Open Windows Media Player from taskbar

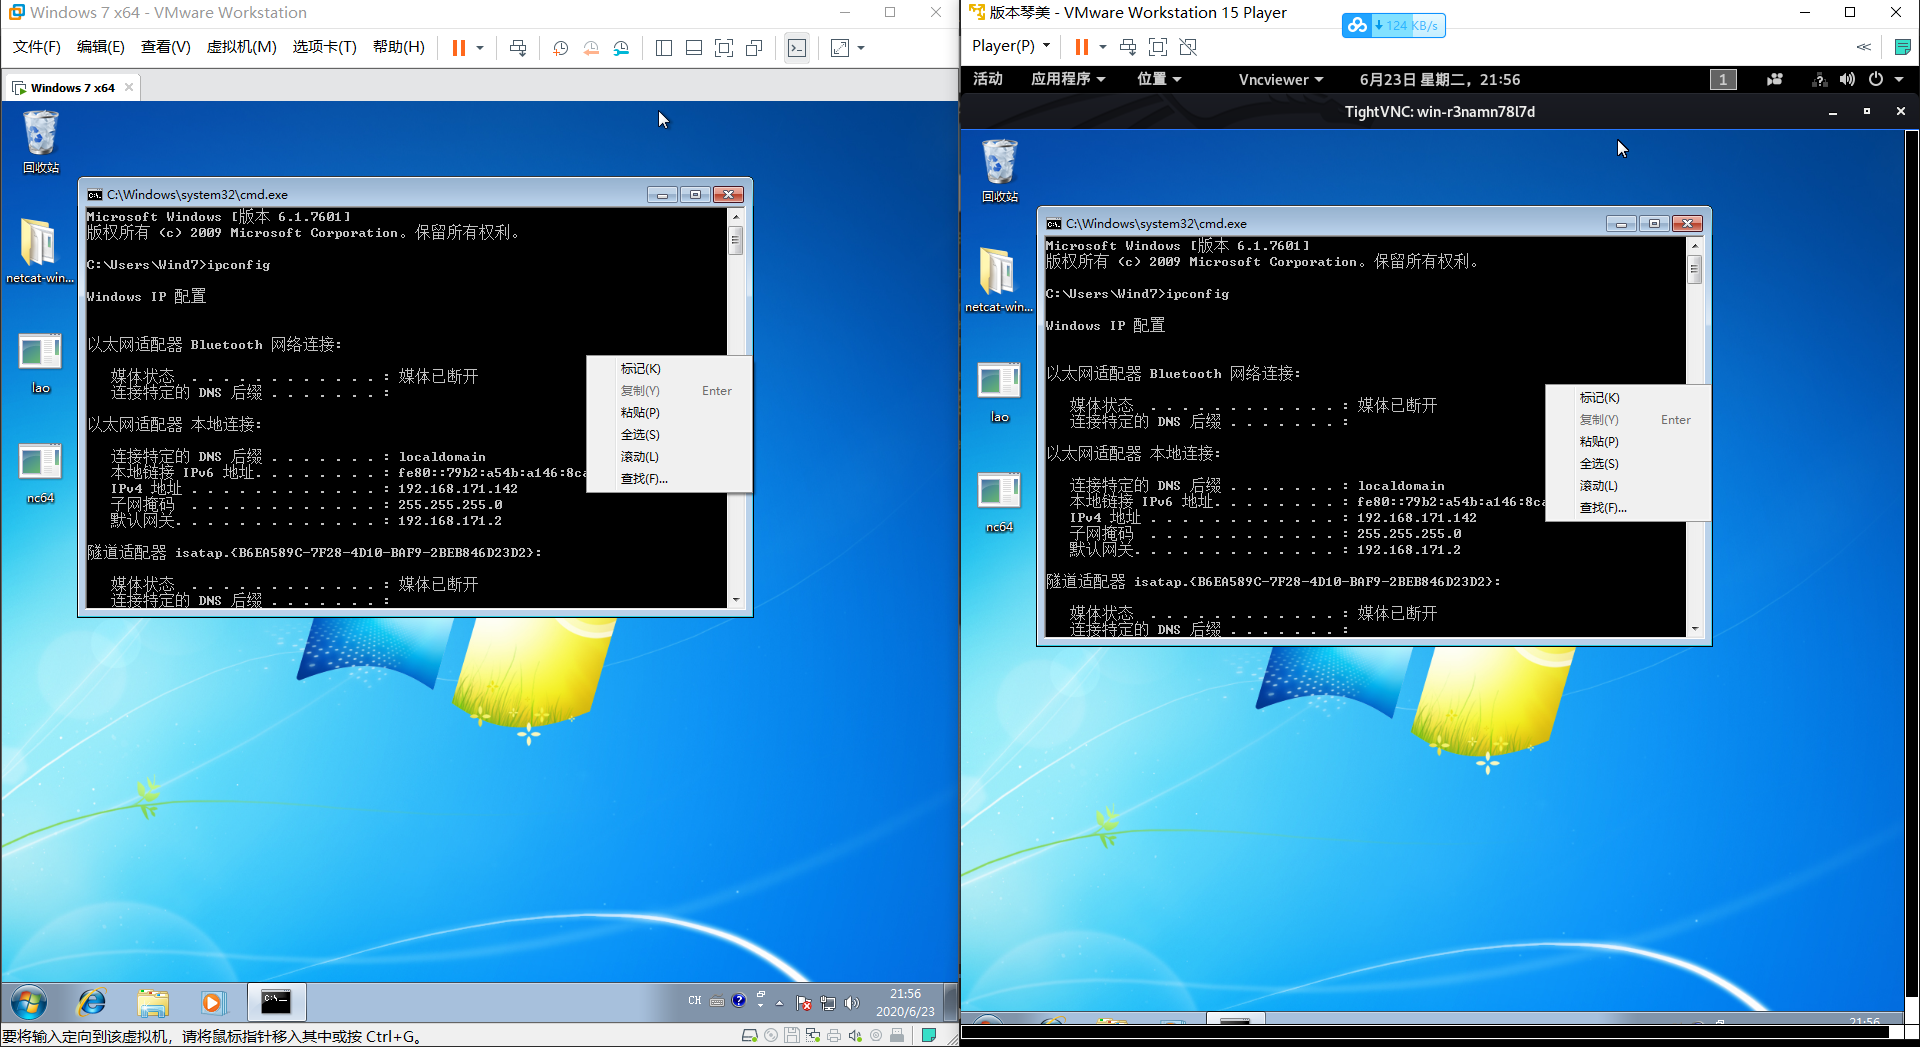(213, 1001)
